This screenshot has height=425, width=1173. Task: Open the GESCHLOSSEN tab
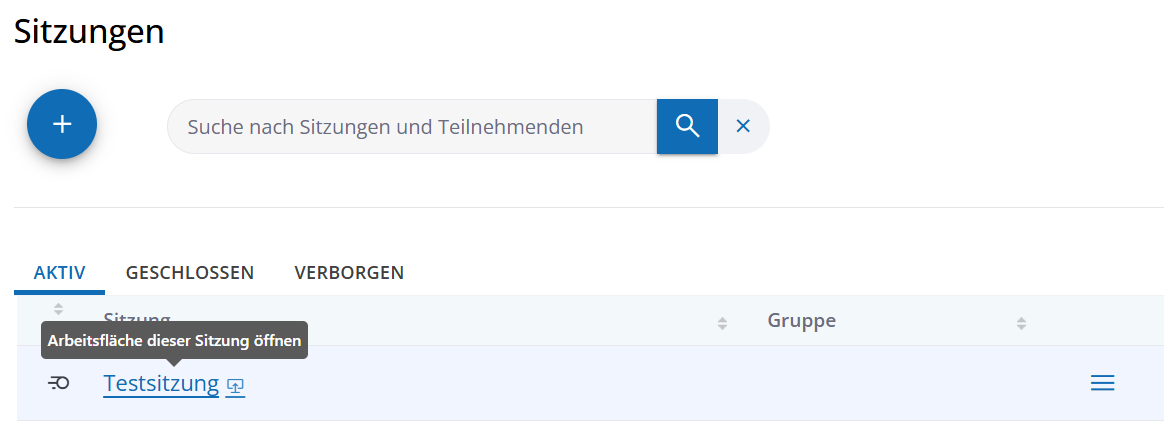click(x=190, y=272)
